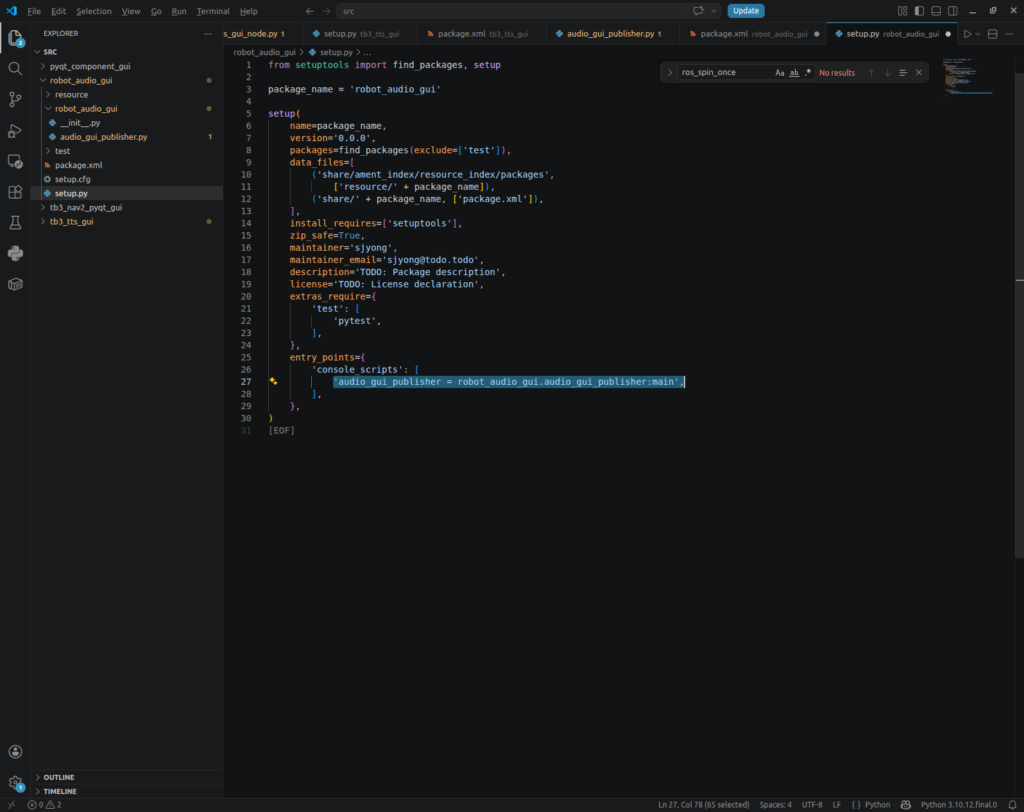
Task: Click errors and warnings count in status bar
Action: [44, 805]
